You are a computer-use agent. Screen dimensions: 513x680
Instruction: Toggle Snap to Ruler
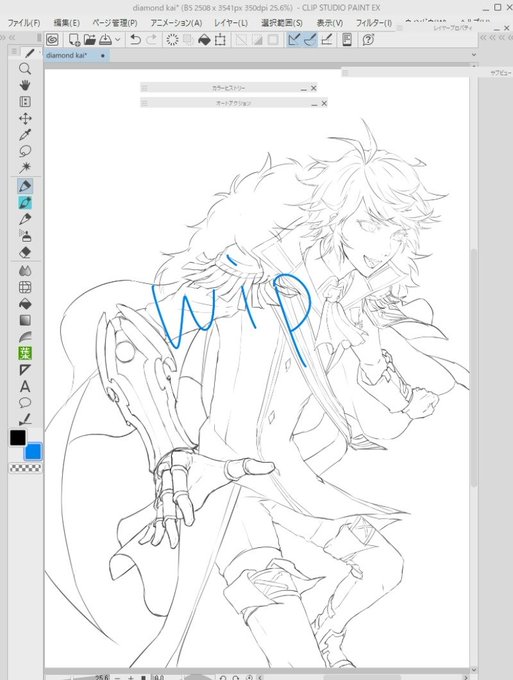(294, 40)
